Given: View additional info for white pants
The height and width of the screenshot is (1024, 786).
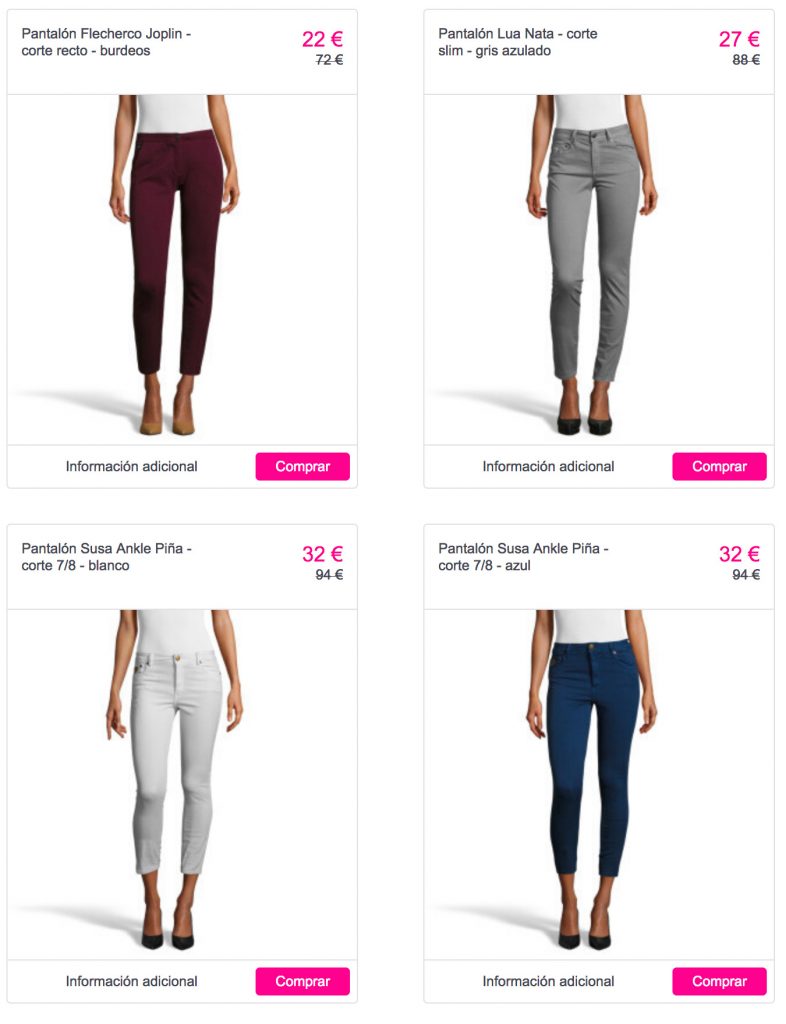Looking at the screenshot, I should (x=131, y=981).
